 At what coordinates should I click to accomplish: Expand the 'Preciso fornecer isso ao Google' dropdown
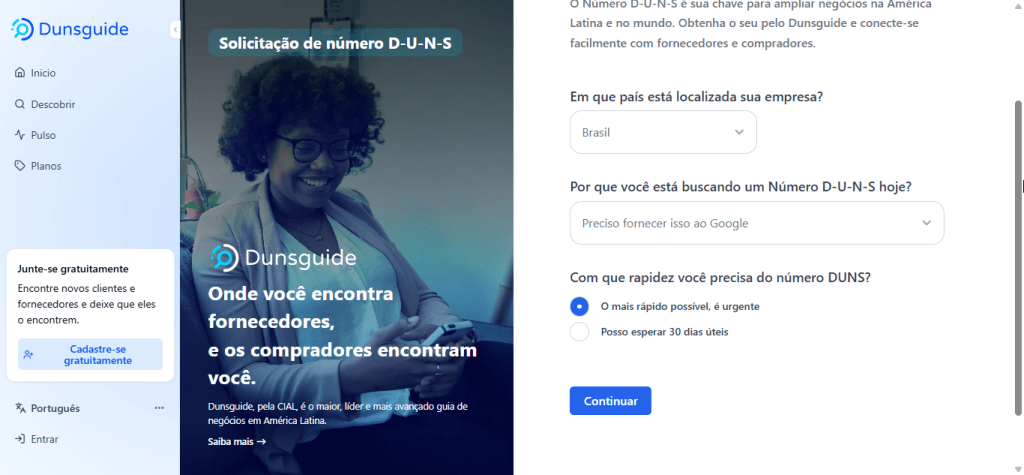pyautogui.click(x=757, y=223)
